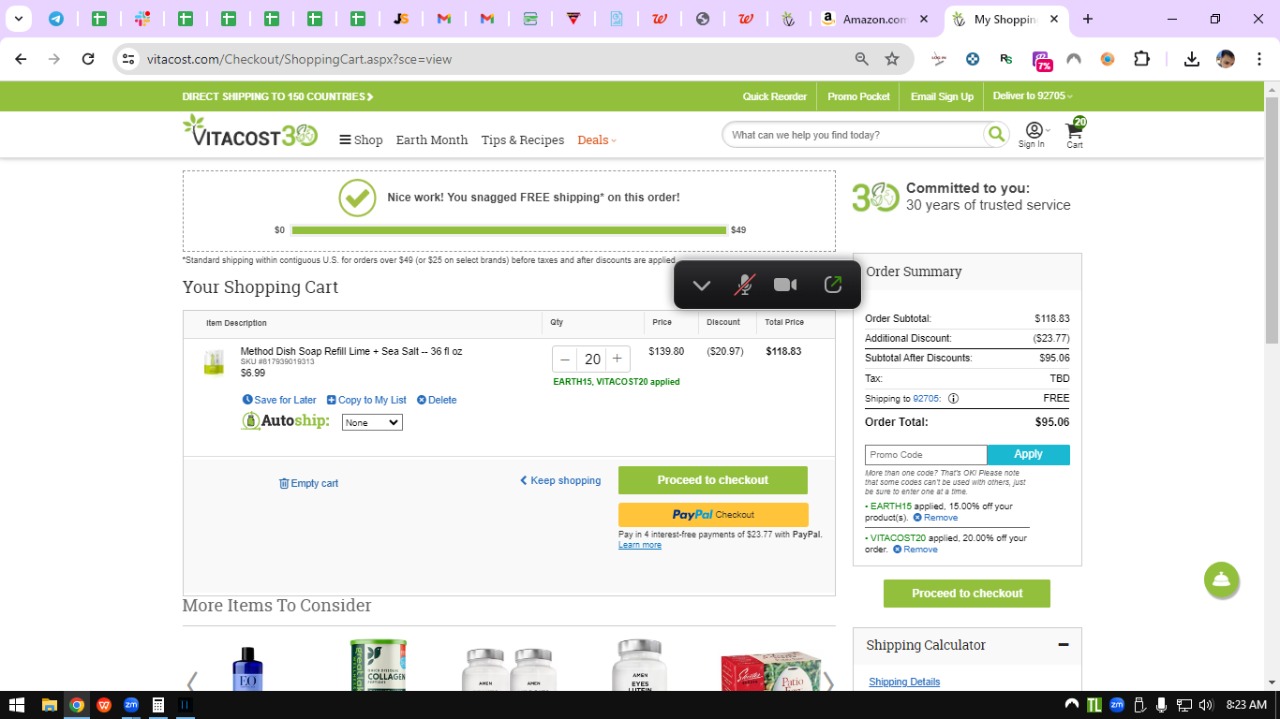
Task: Open the tab search dropdown arrow
Action: [x=18, y=19]
